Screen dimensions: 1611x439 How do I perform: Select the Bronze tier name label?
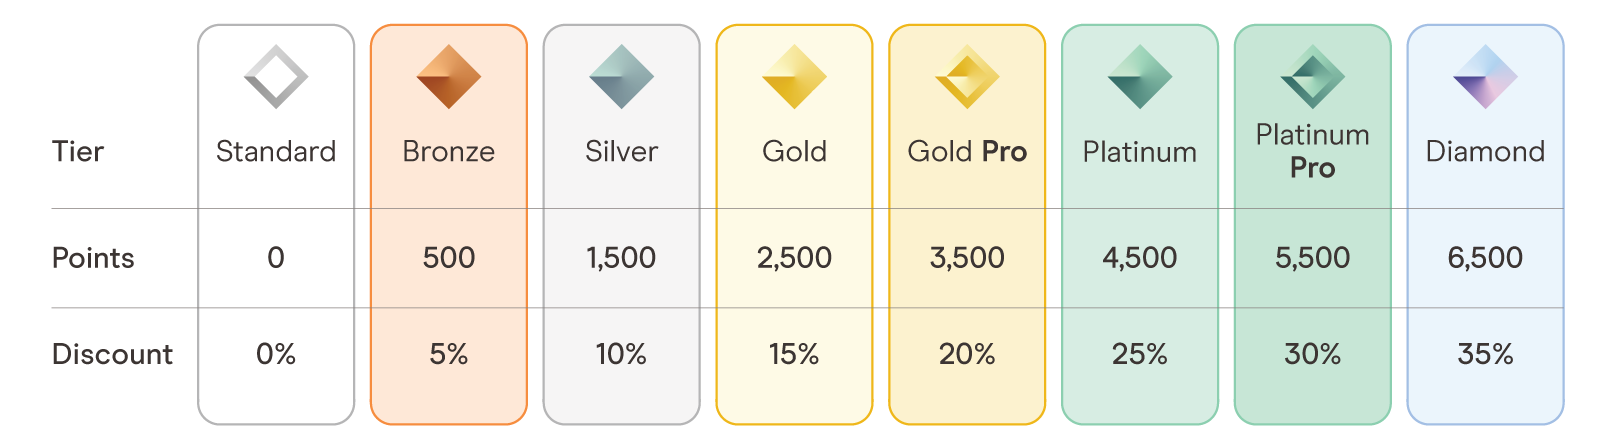[449, 152]
